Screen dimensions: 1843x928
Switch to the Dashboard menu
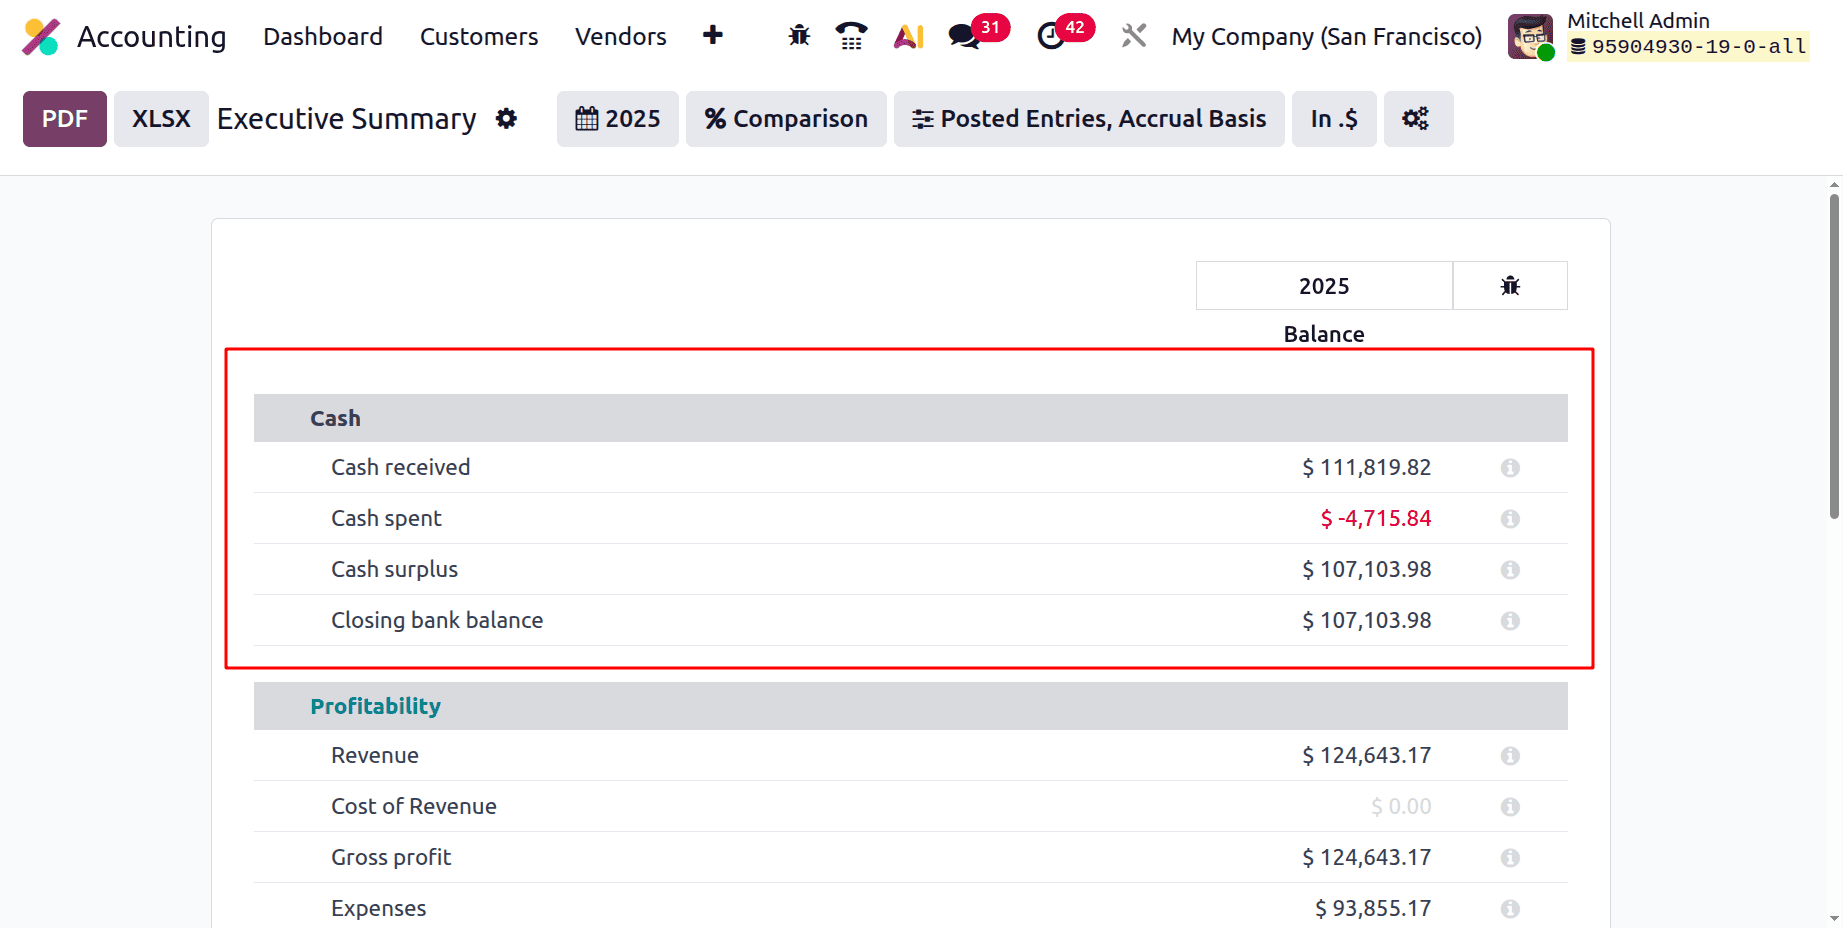click(322, 36)
